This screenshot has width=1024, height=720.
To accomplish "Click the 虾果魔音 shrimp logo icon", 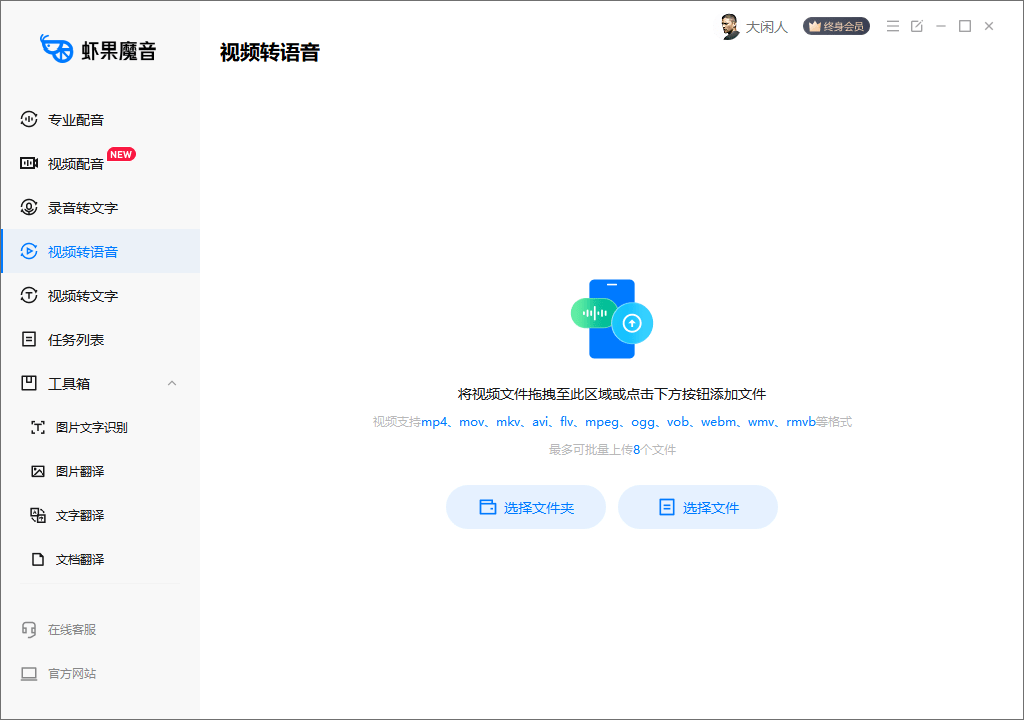I will click(x=56, y=49).
